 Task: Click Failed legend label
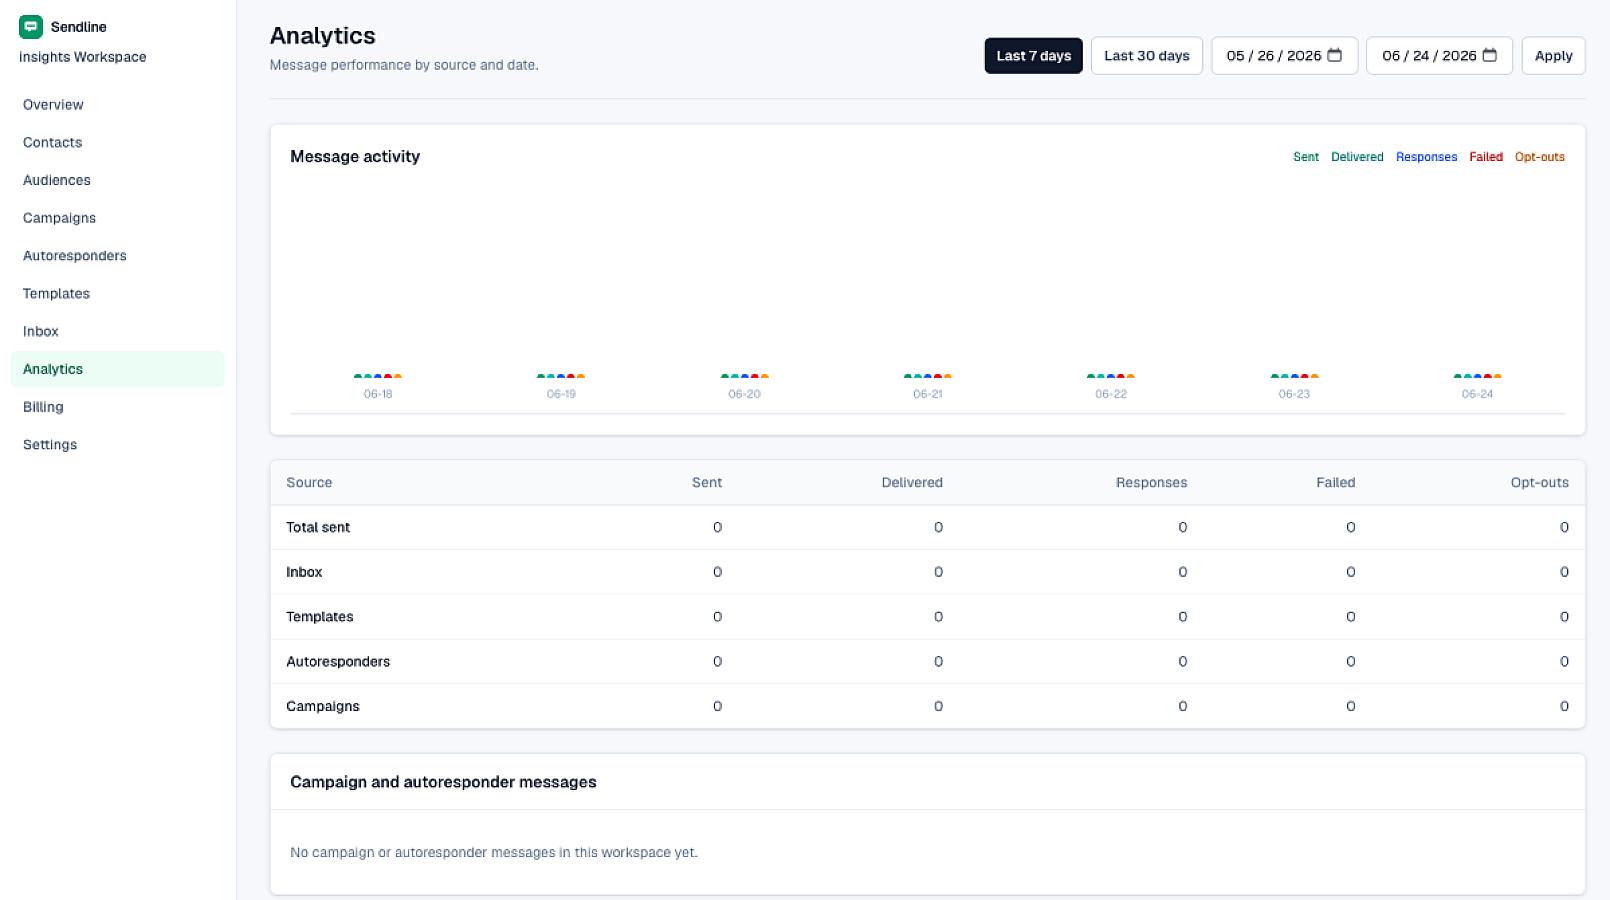point(1485,157)
